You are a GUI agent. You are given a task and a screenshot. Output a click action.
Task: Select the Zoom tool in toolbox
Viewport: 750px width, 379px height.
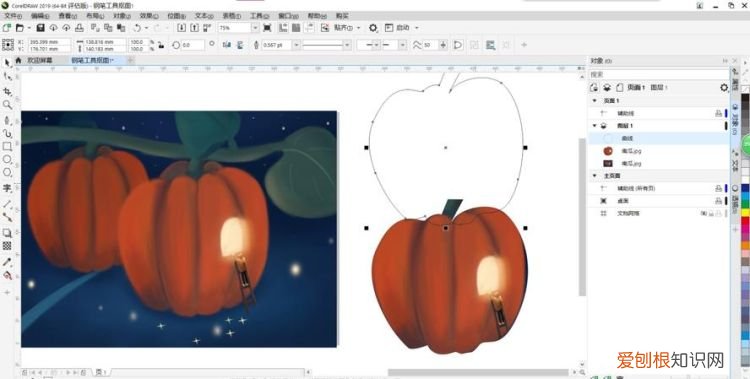pos(7,105)
